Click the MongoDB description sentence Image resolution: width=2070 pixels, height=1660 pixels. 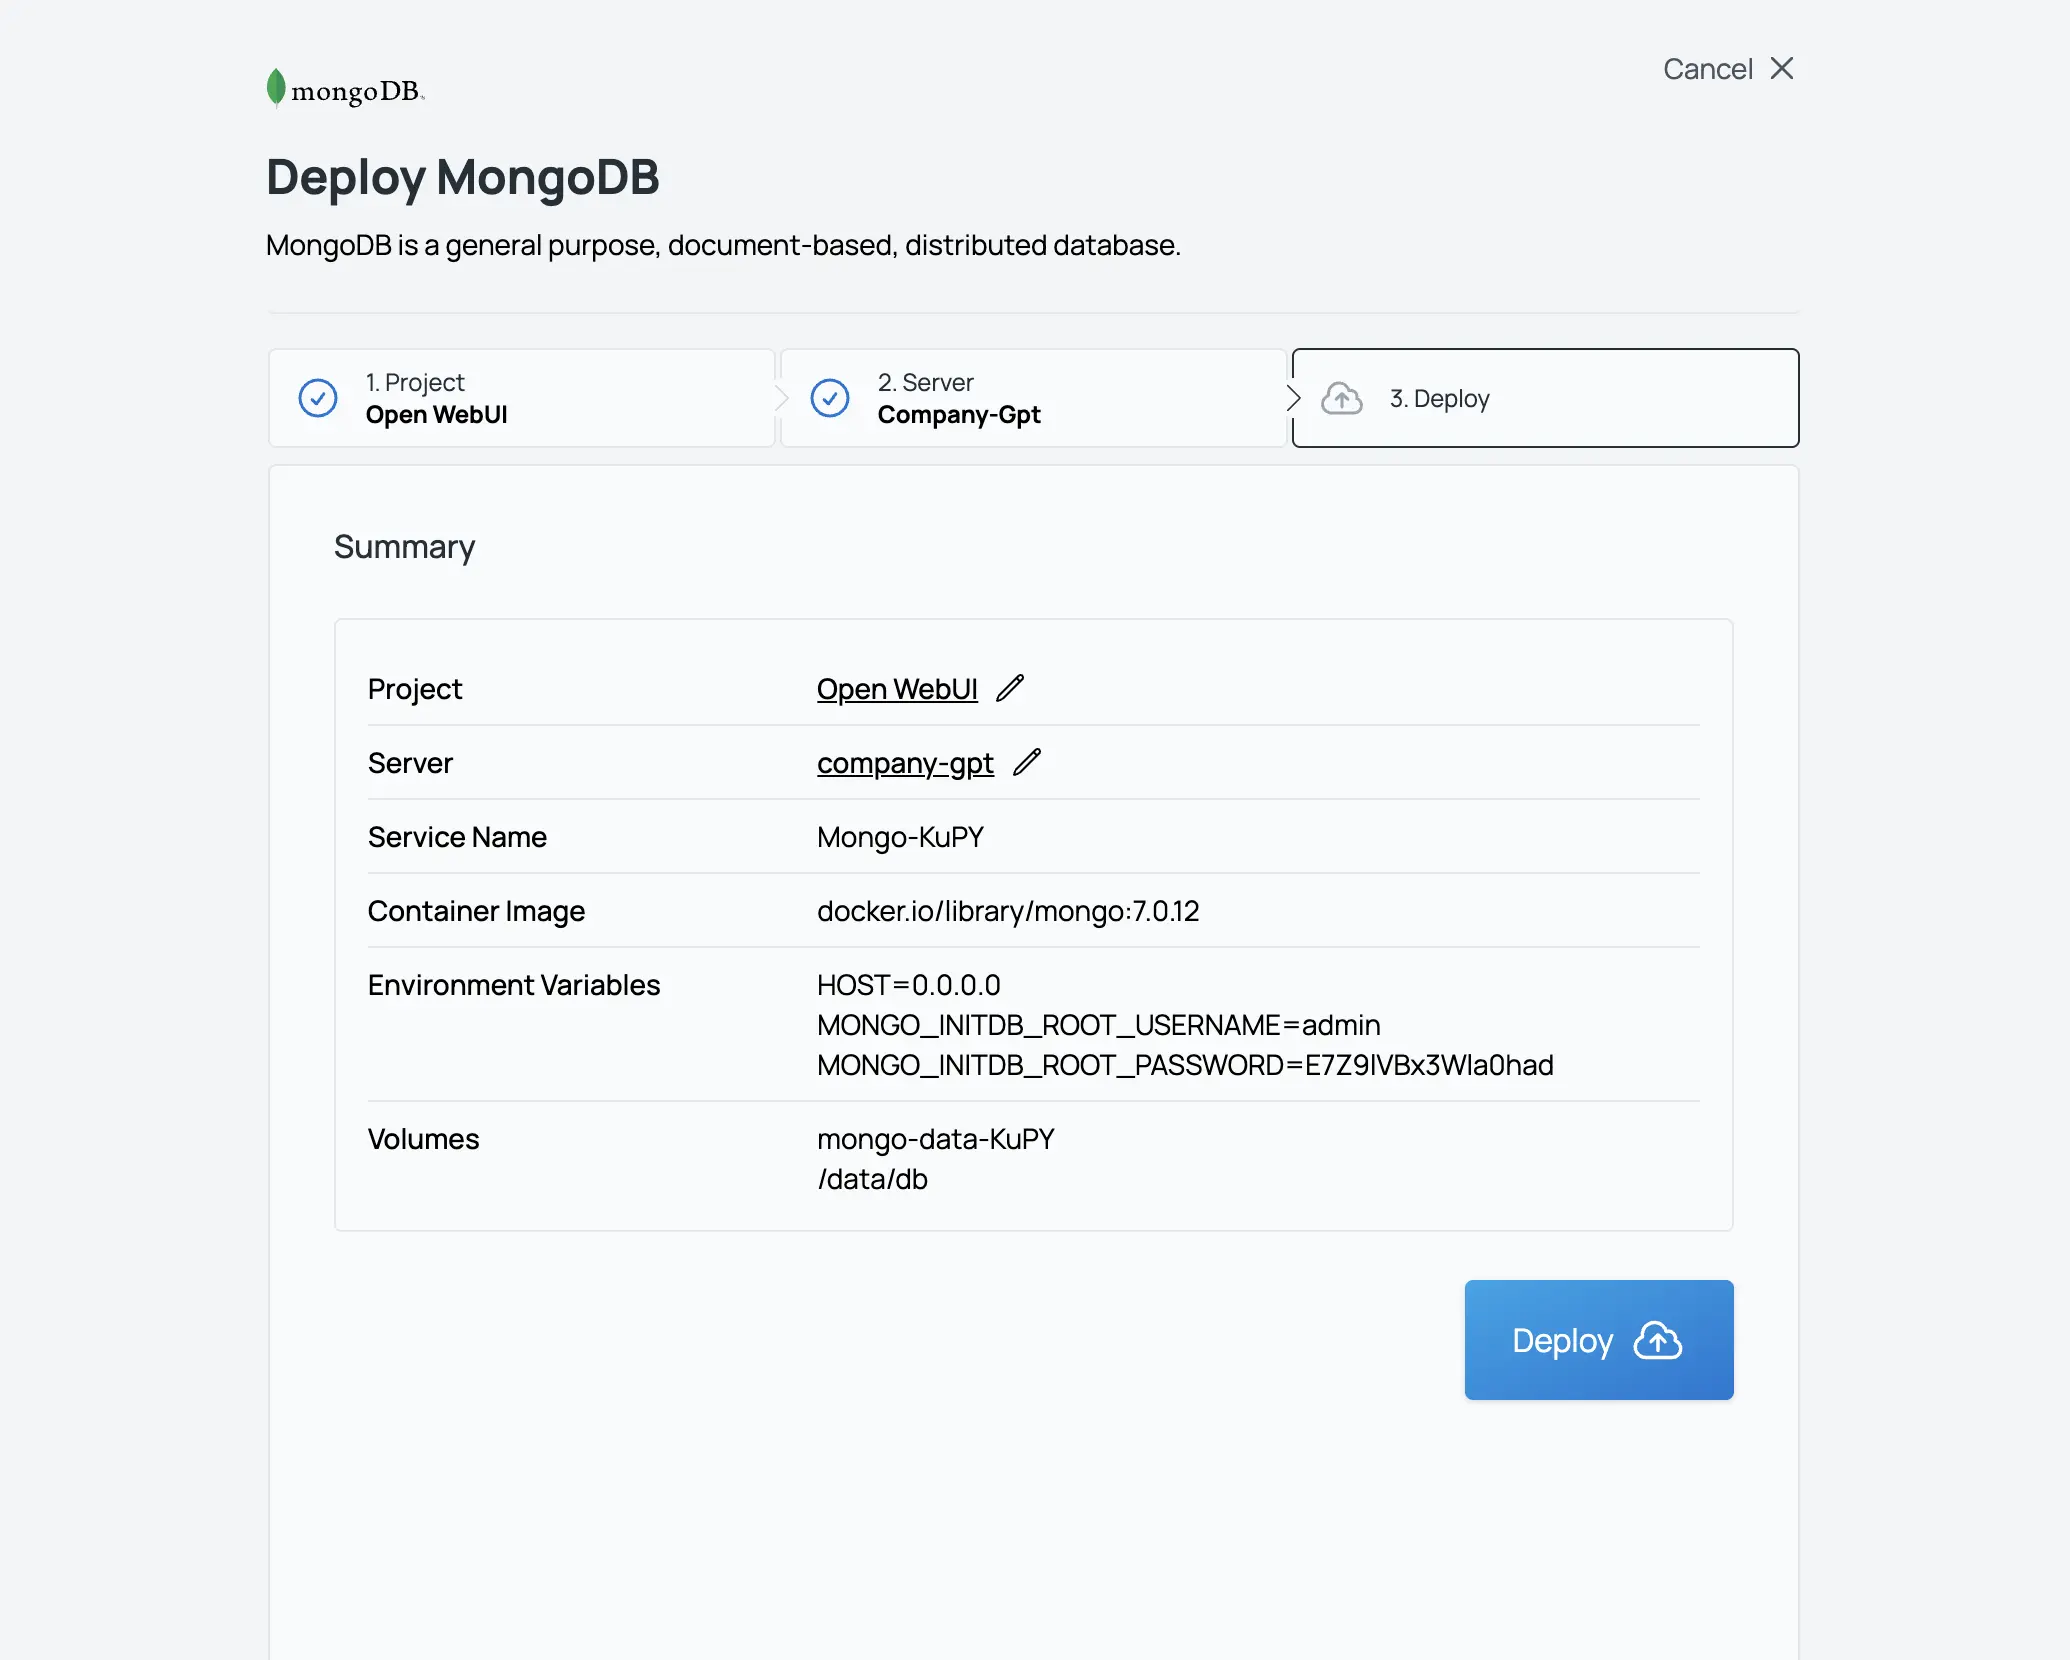723,245
